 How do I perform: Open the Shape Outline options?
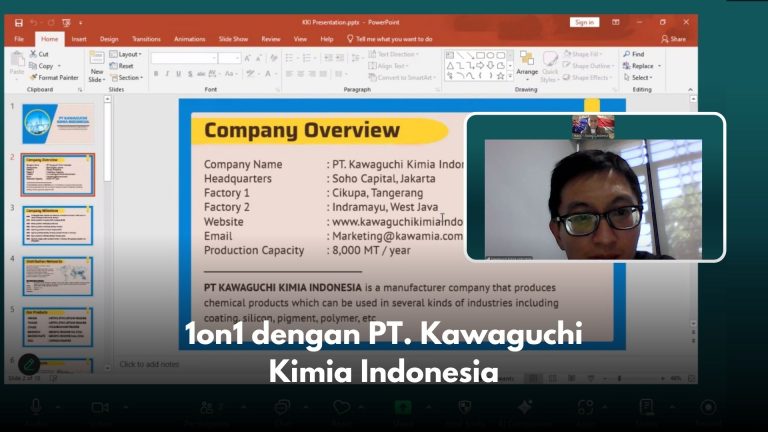[x=588, y=66]
